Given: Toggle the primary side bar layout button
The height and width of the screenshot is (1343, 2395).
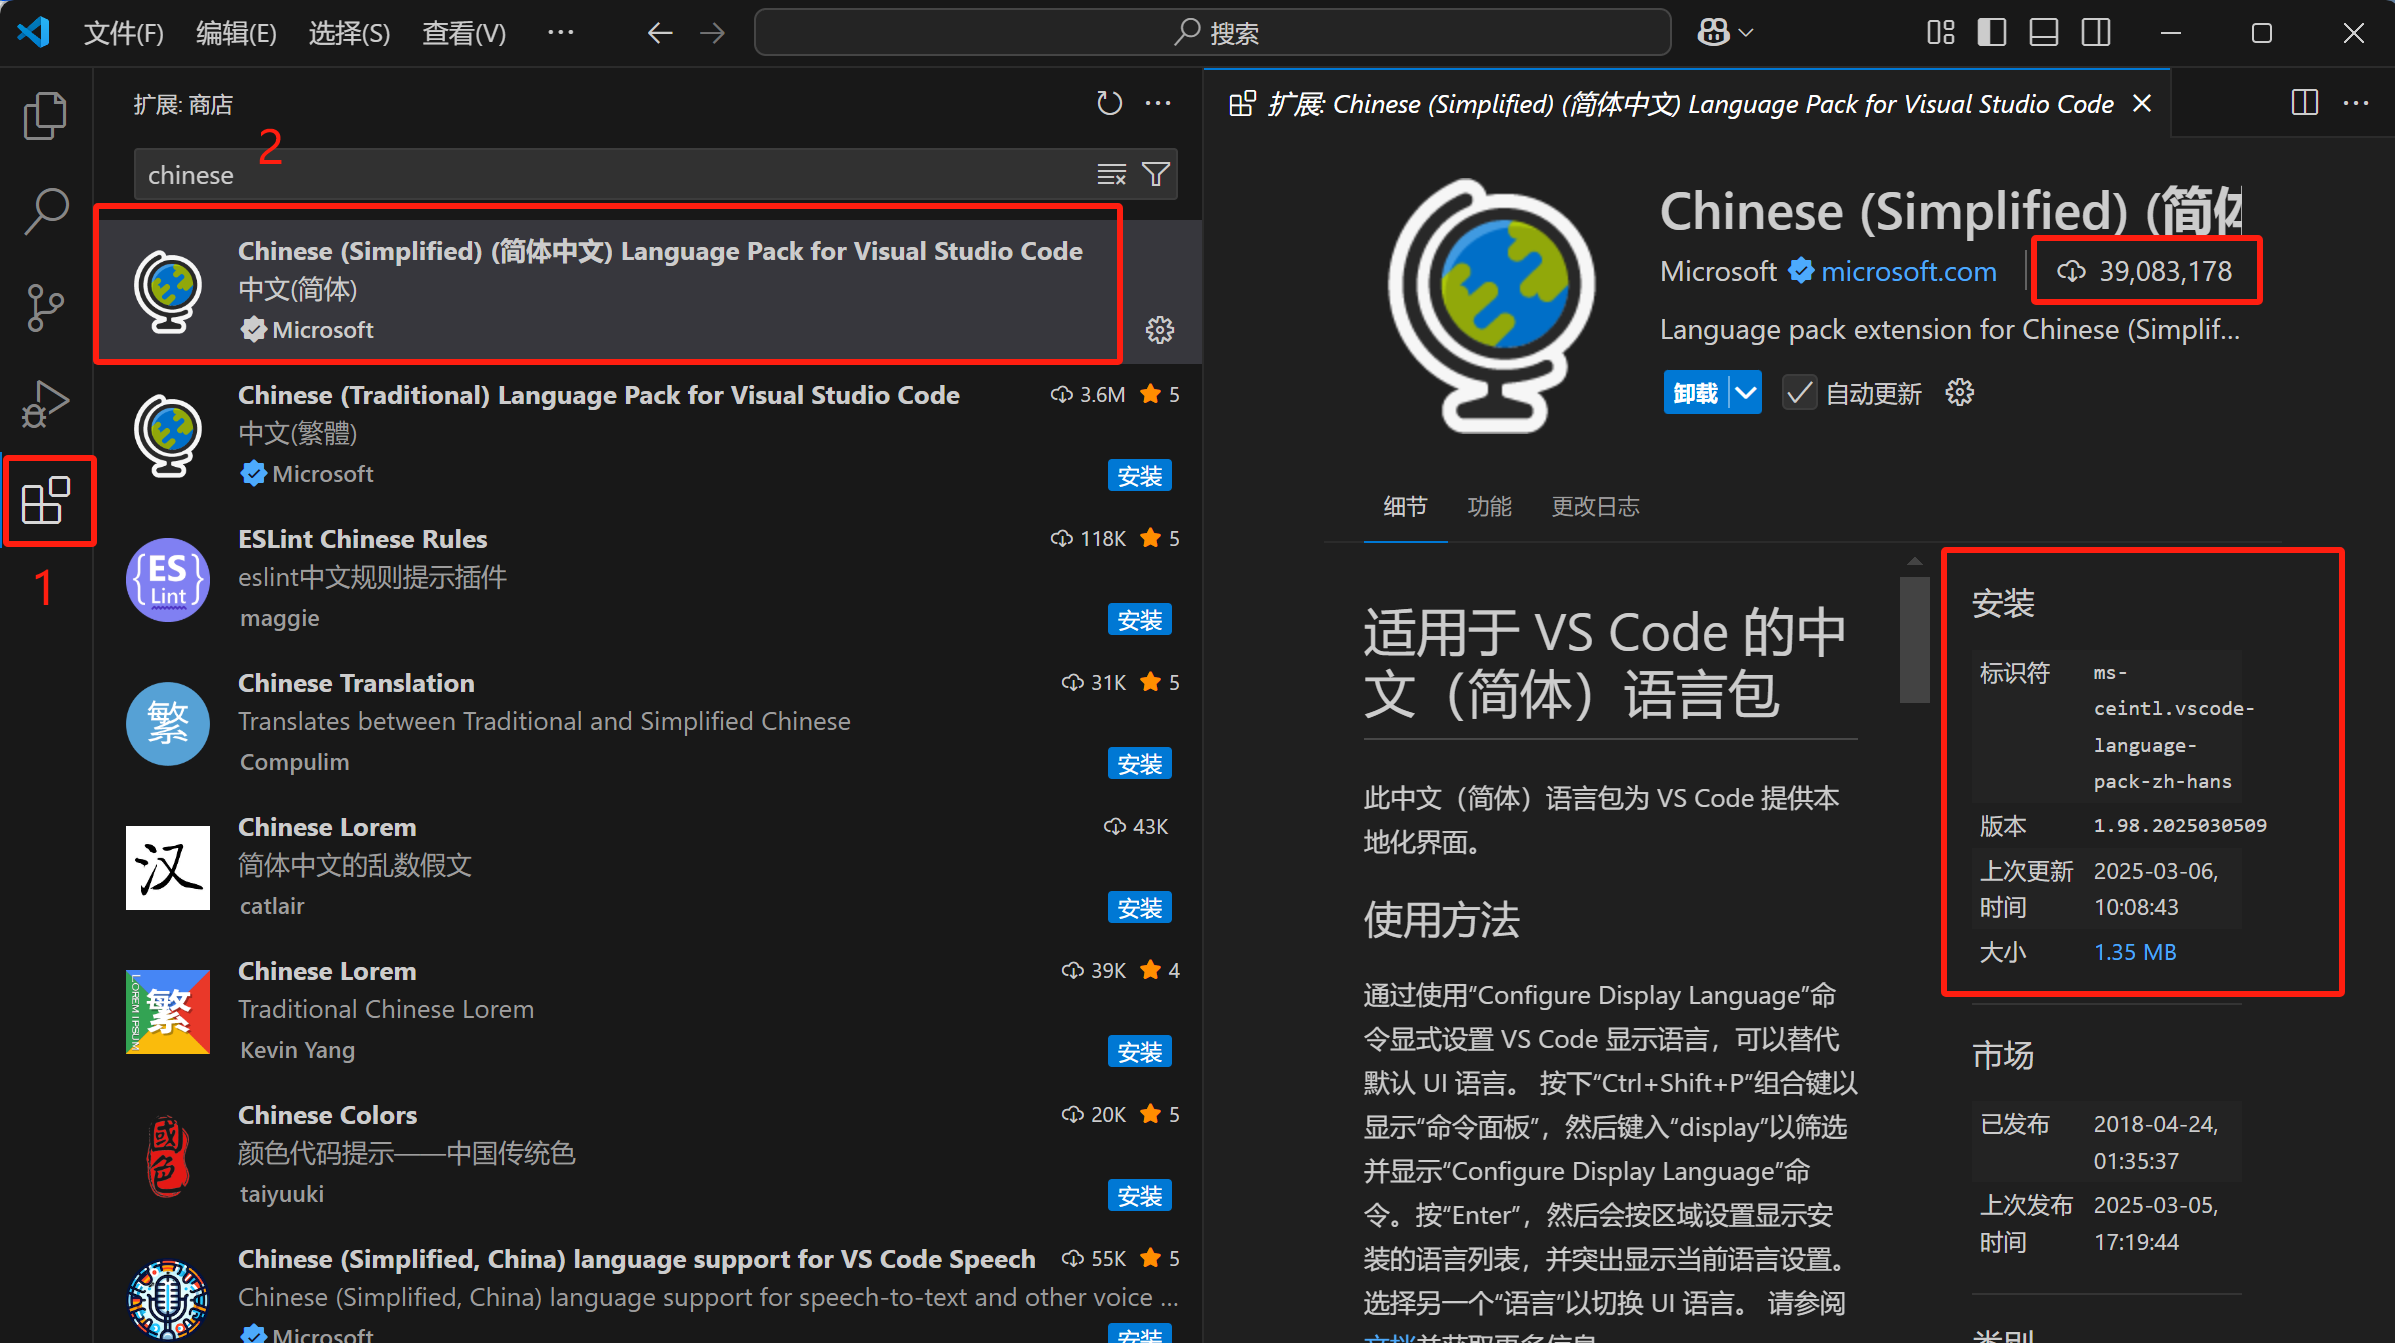Looking at the screenshot, I should (1991, 33).
